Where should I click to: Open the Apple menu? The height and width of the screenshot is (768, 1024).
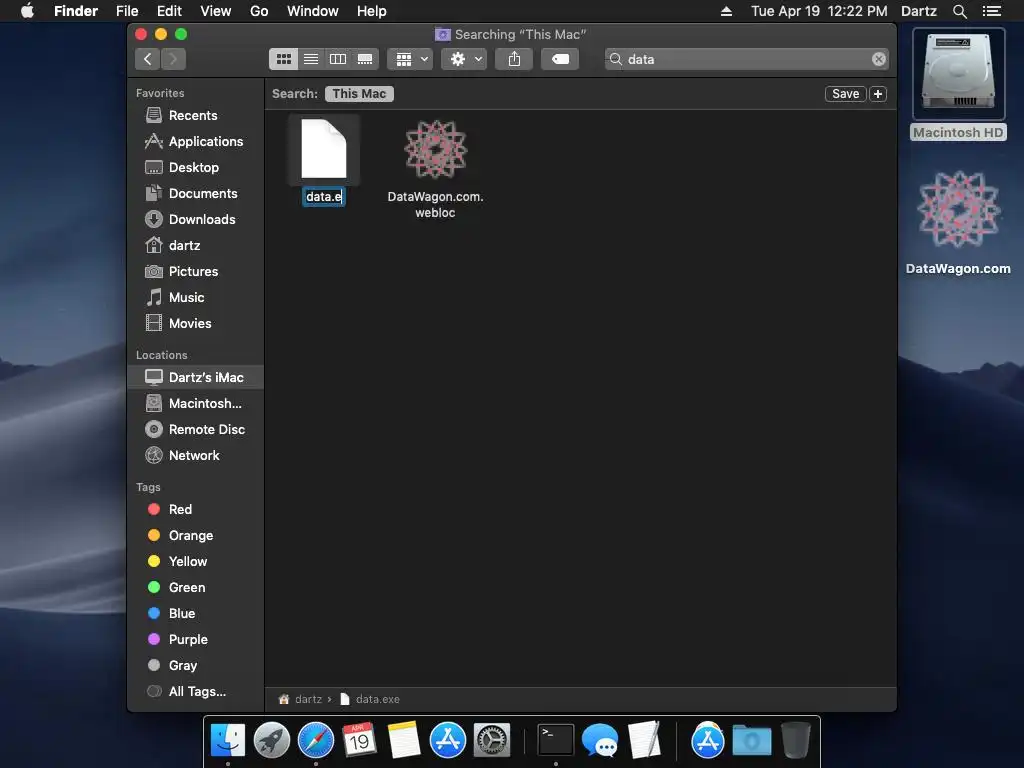pos(27,11)
